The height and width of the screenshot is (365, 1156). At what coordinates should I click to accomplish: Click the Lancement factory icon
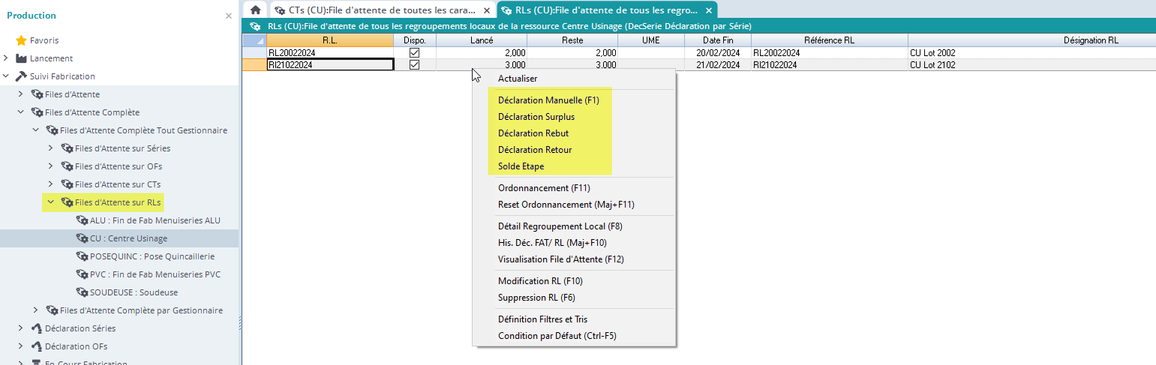(21, 58)
